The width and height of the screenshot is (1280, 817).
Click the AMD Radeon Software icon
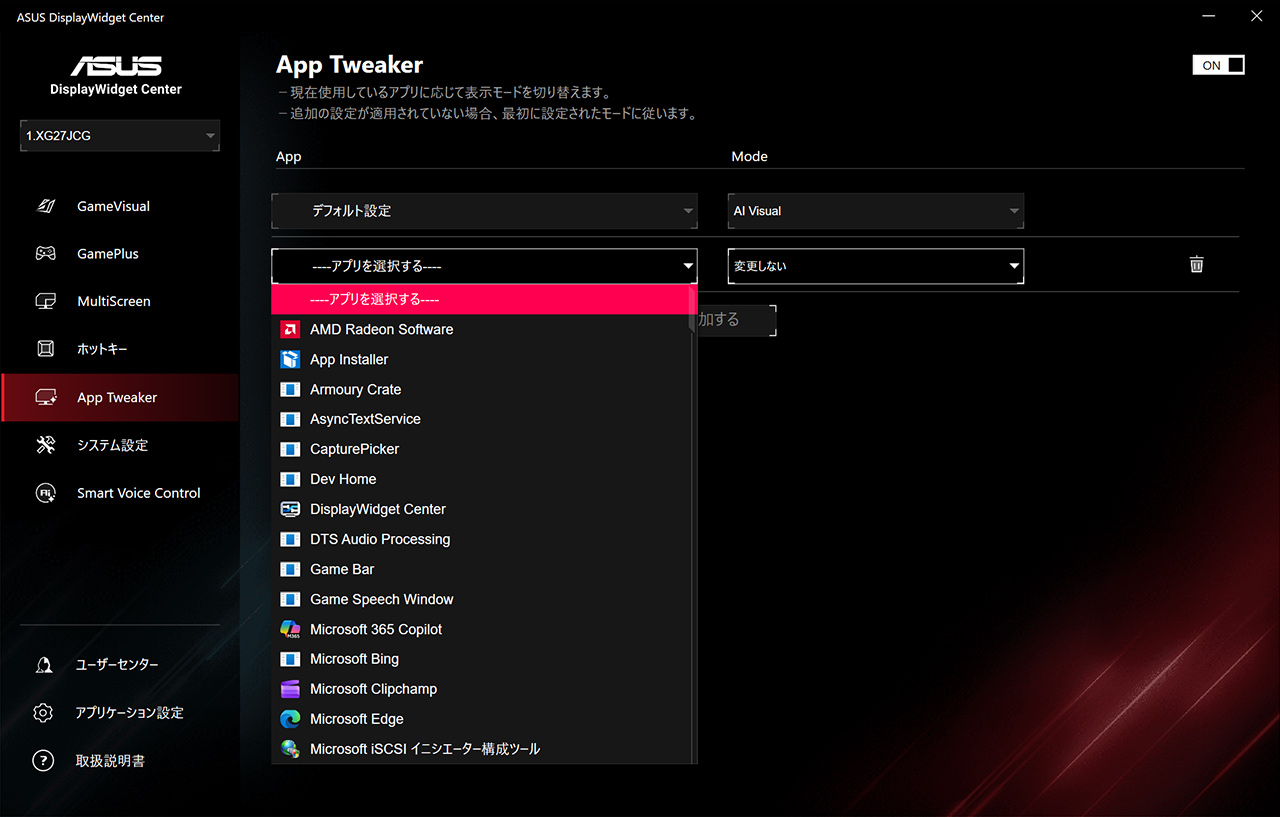[x=290, y=329]
